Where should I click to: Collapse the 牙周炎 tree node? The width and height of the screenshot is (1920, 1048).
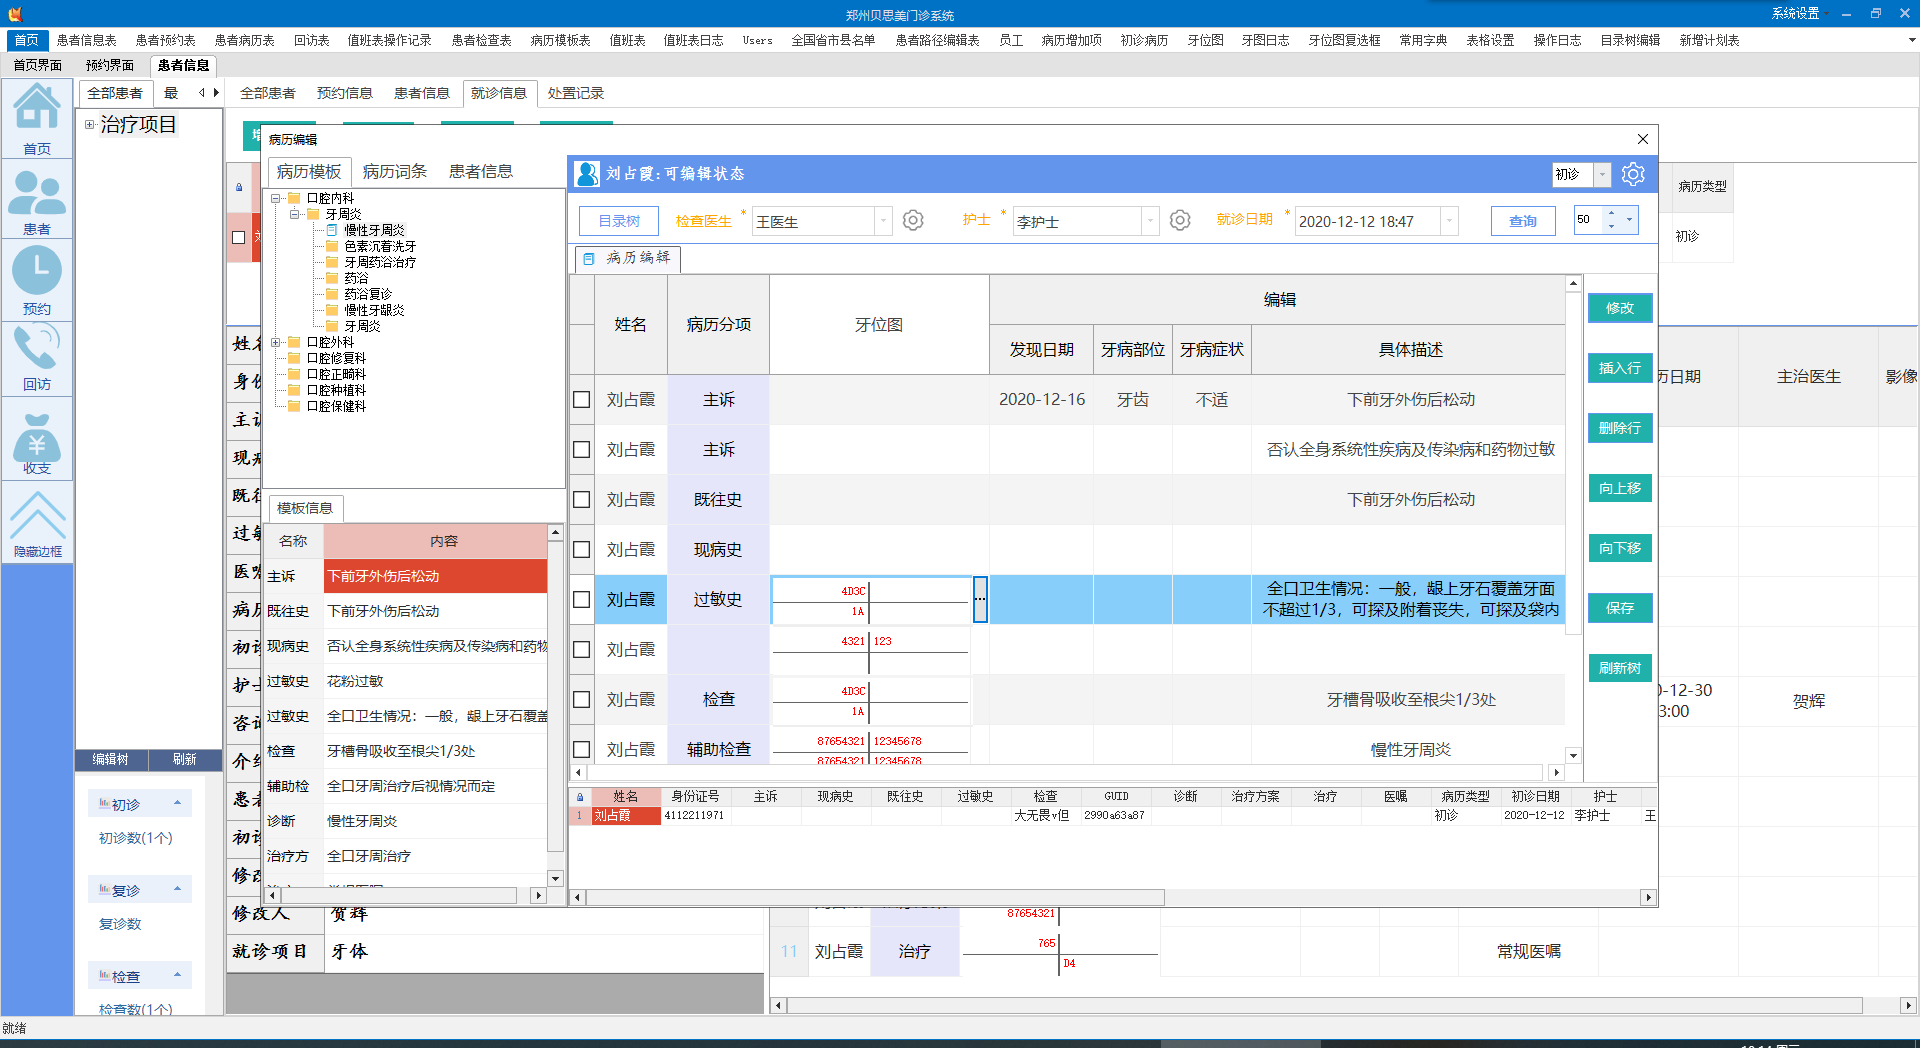click(x=295, y=214)
